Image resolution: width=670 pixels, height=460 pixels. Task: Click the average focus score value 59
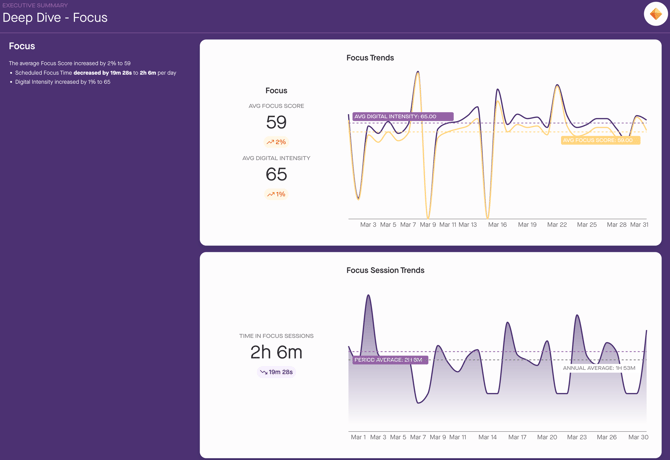pos(276,122)
